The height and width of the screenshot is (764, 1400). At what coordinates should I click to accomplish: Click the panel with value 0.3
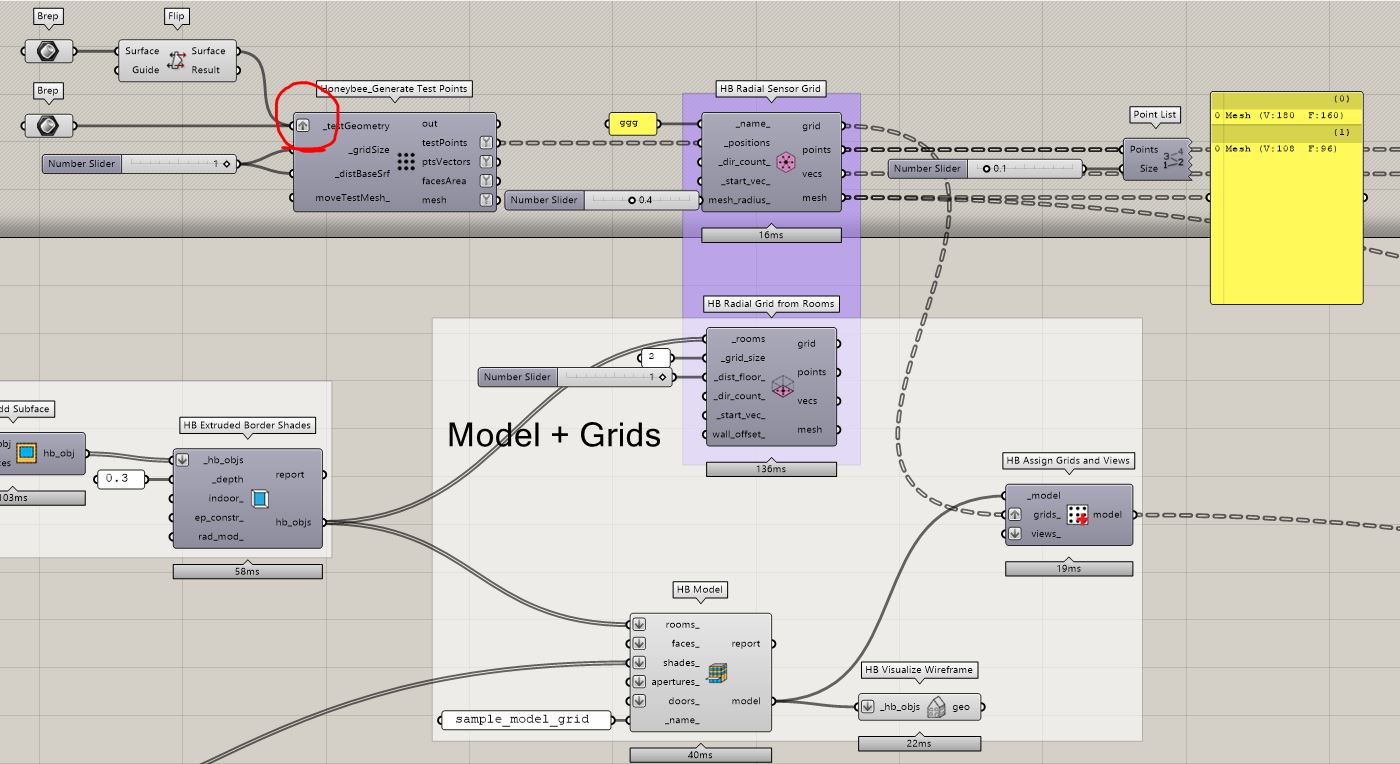(120, 479)
